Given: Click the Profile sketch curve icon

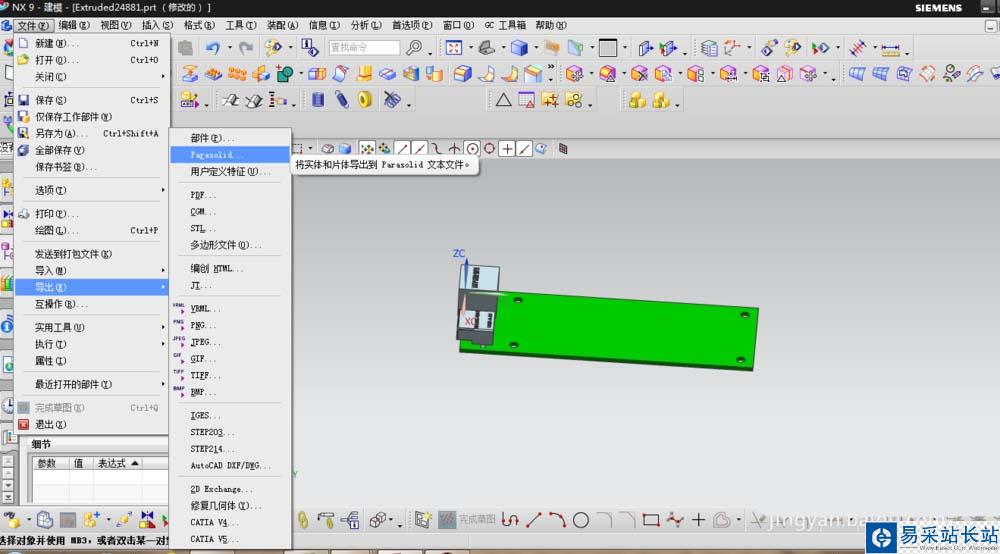Looking at the screenshot, I should coord(510,520).
